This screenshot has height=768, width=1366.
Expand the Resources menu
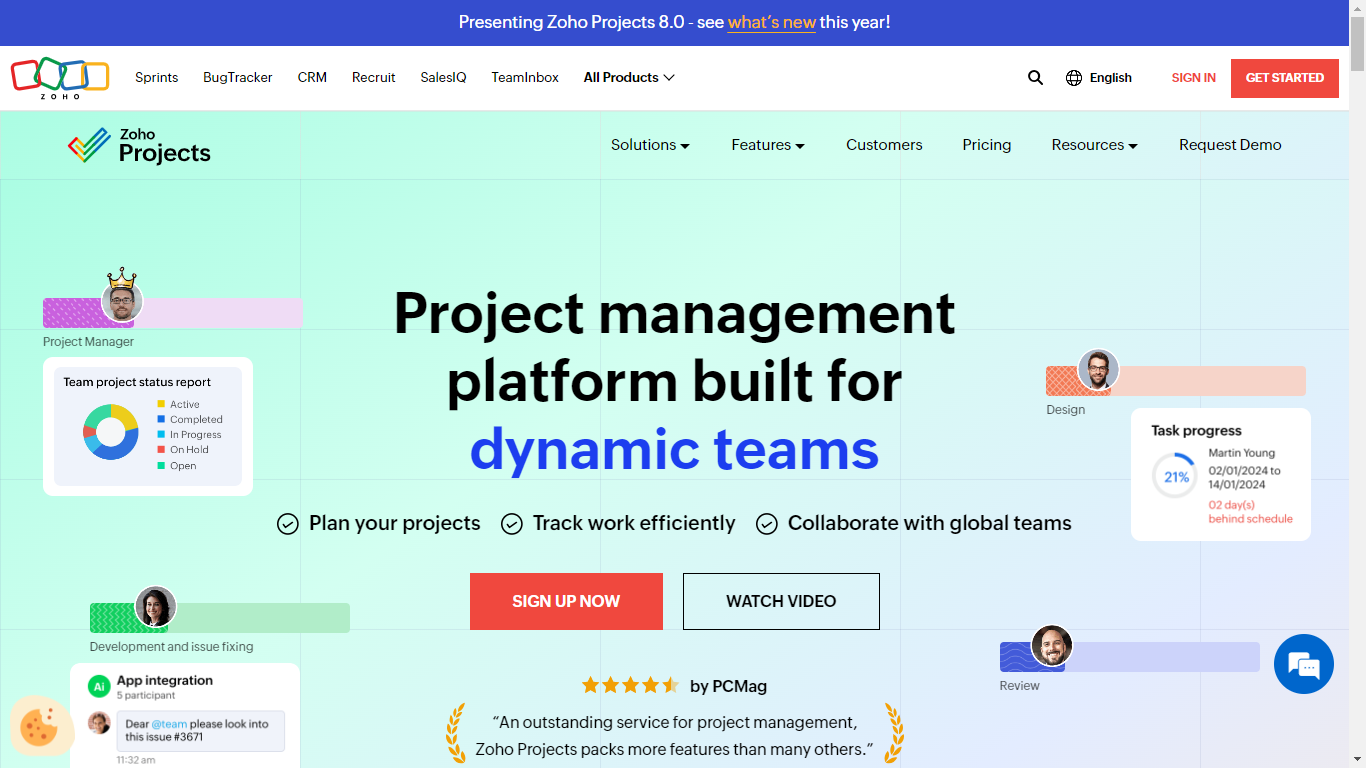click(1094, 145)
